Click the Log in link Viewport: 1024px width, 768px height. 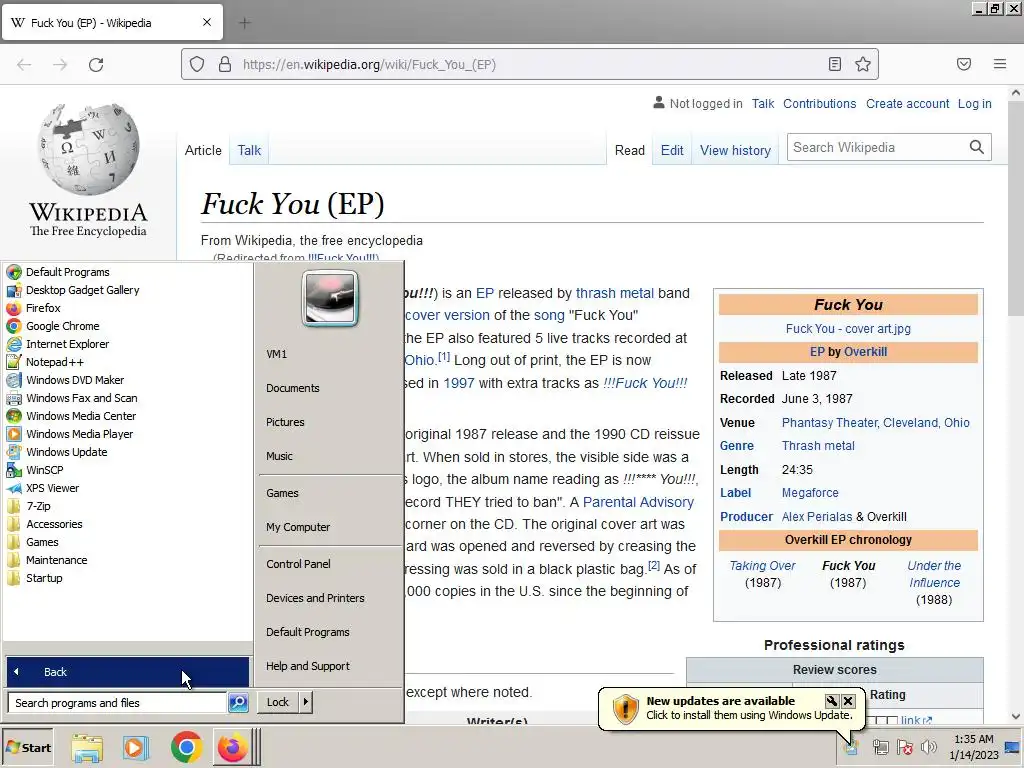(x=974, y=104)
